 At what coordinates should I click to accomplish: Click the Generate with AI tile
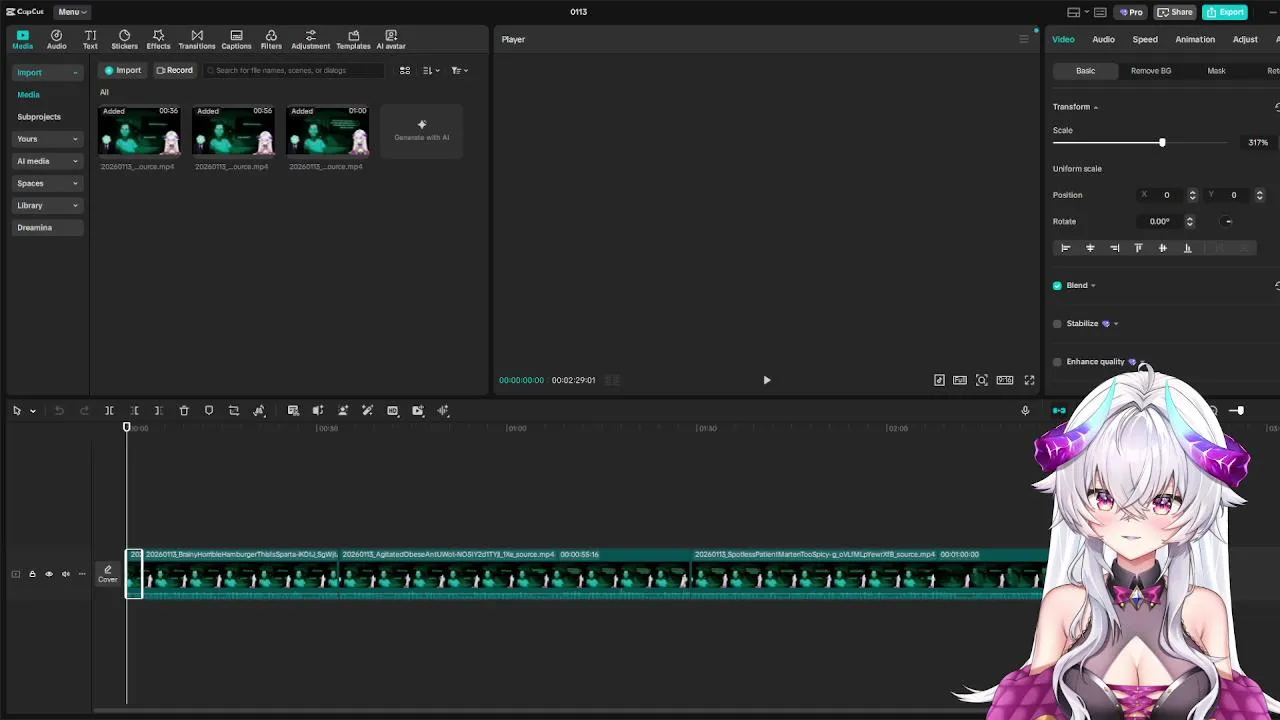[x=422, y=131]
